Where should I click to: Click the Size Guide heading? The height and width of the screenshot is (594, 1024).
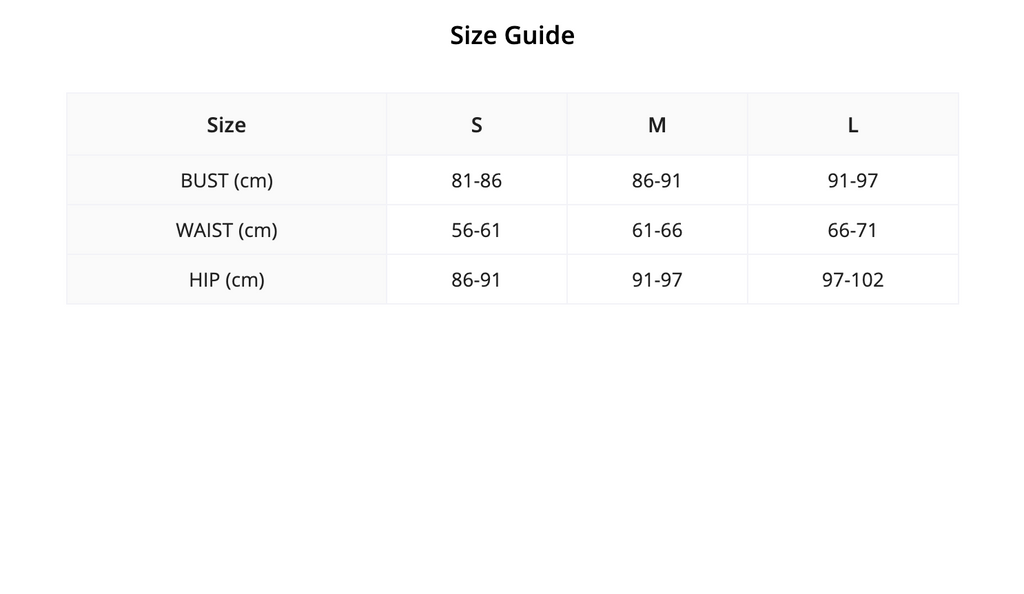click(x=512, y=35)
